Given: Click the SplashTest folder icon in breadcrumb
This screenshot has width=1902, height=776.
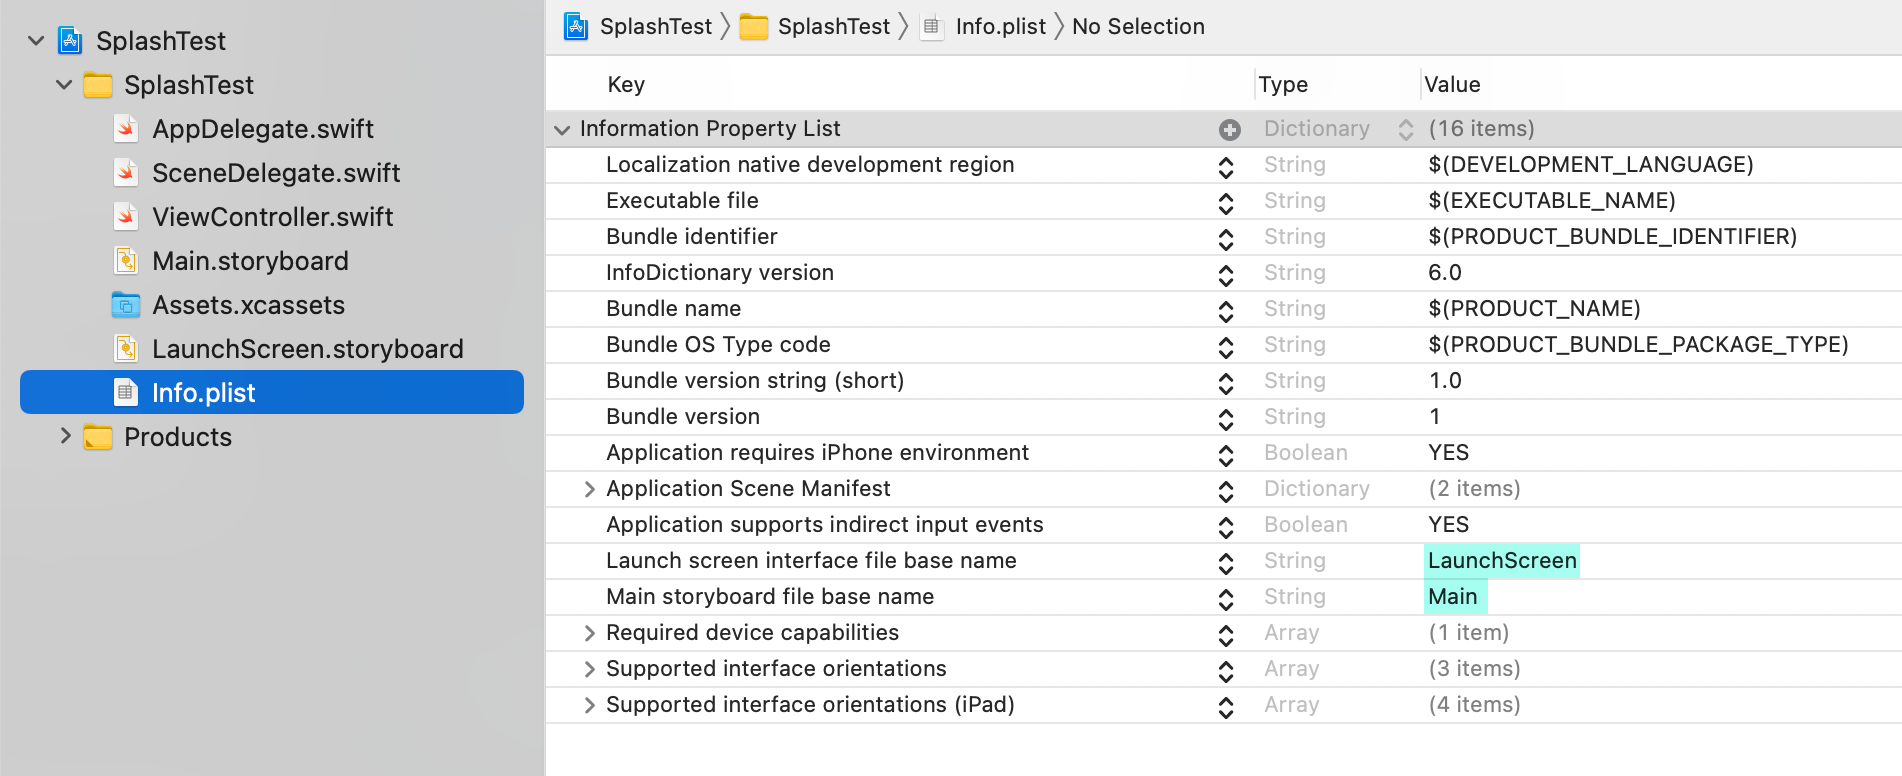Looking at the screenshot, I should (754, 27).
